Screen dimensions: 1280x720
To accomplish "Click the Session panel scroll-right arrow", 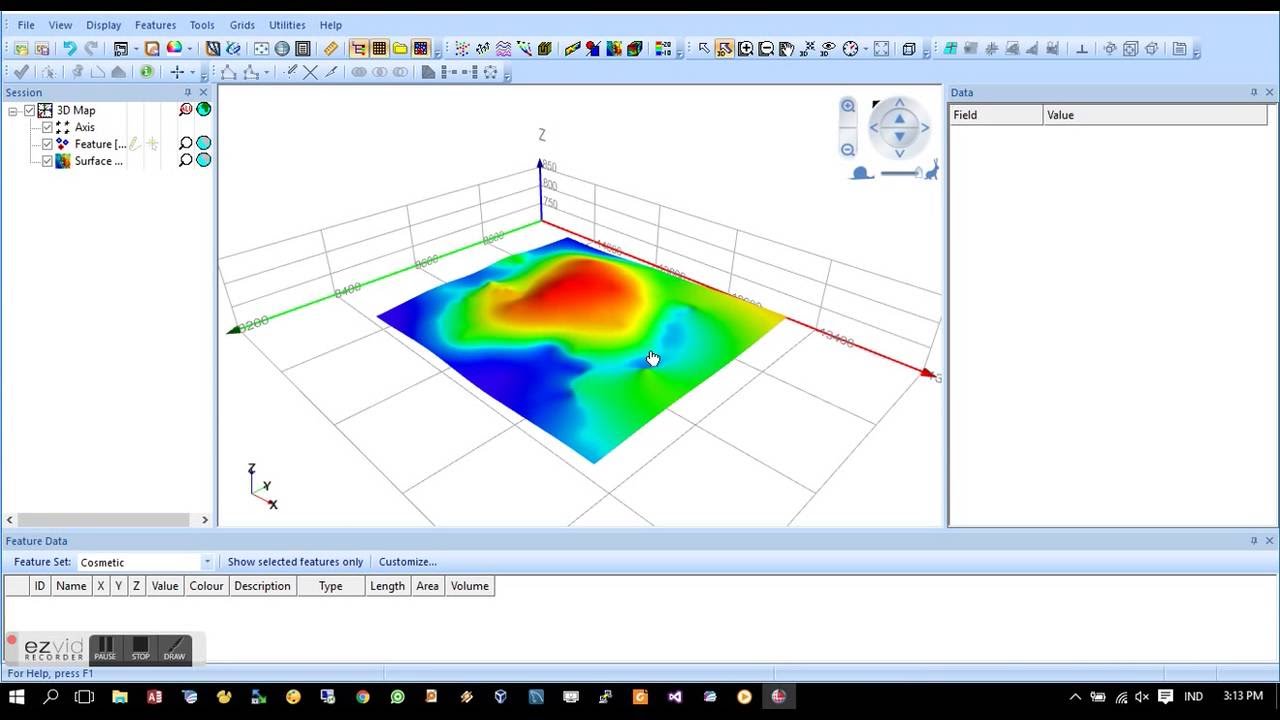I will (x=205, y=520).
